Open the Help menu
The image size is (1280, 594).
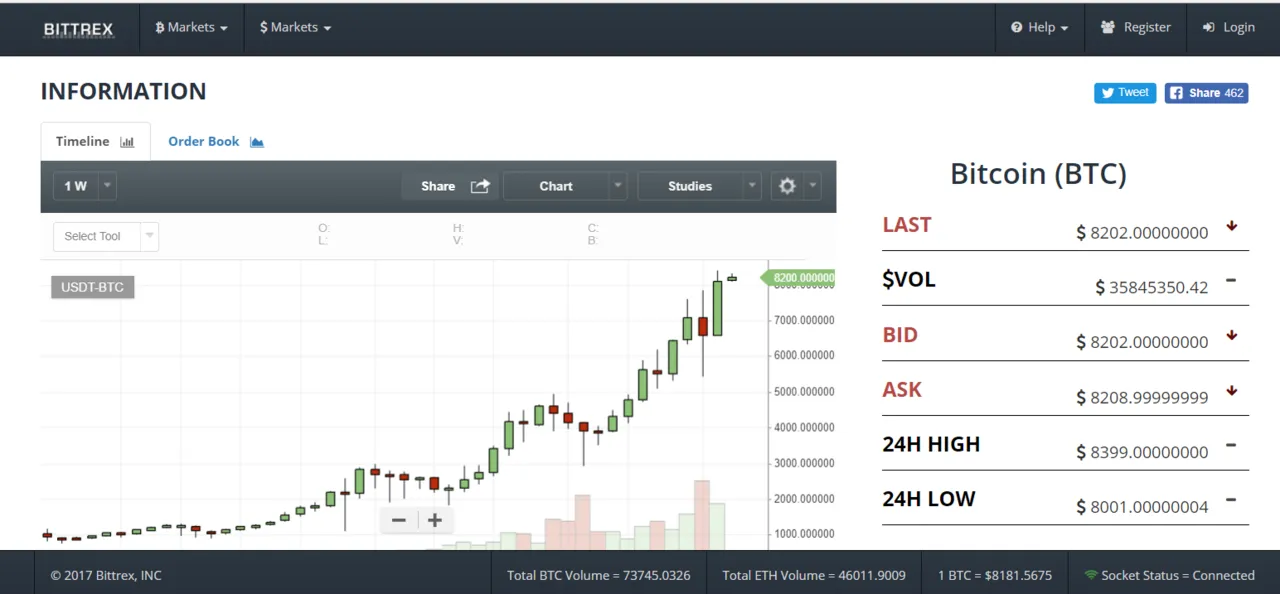(1040, 28)
